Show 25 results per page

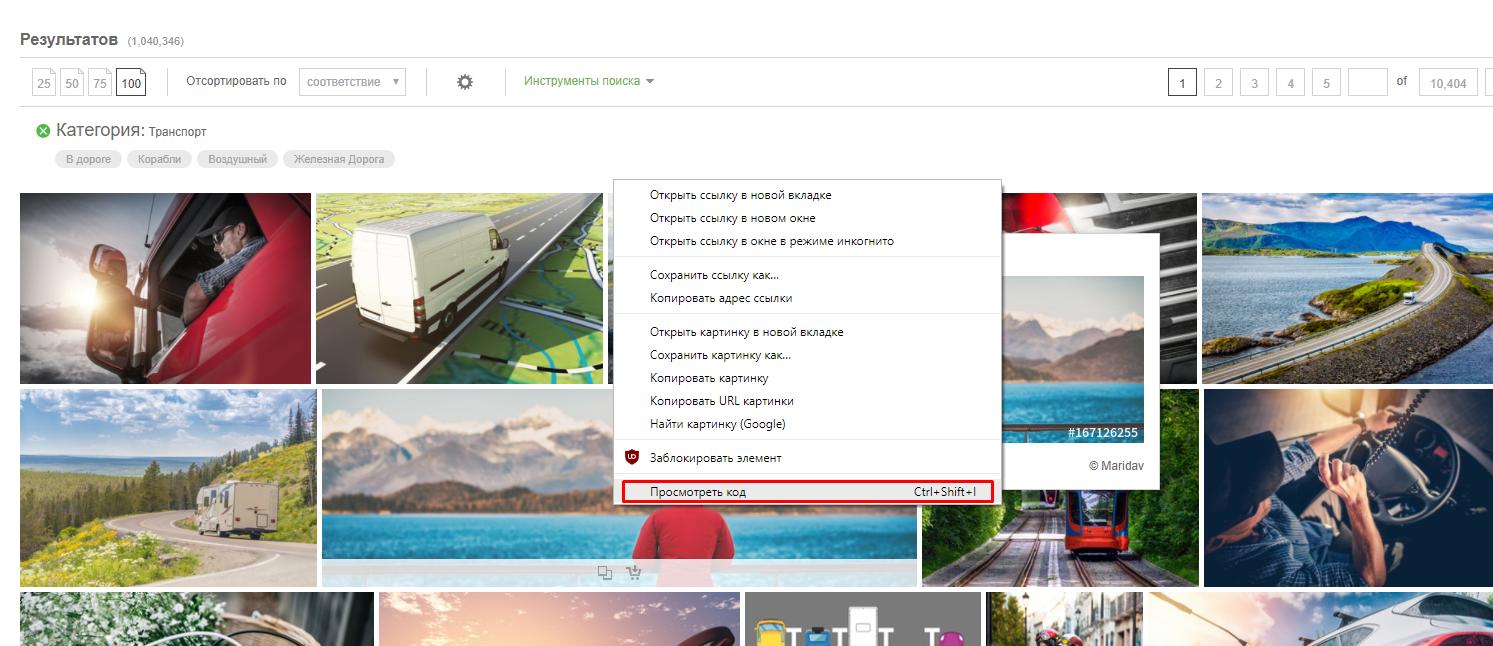click(44, 82)
